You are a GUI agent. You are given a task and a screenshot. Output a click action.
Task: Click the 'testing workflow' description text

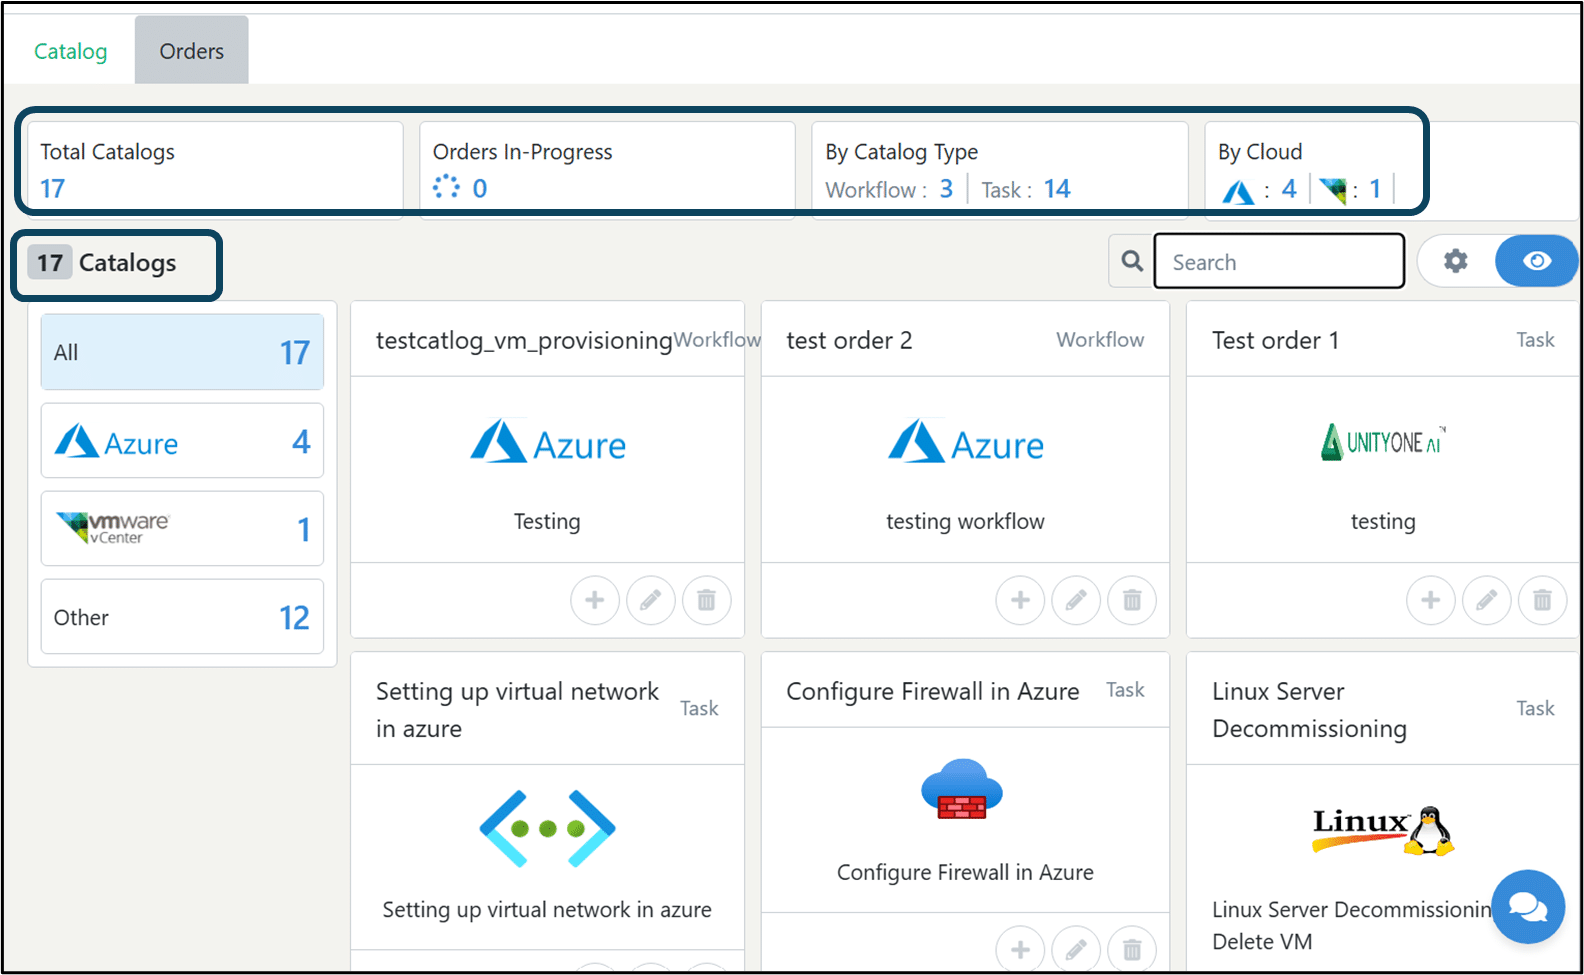[x=965, y=521]
